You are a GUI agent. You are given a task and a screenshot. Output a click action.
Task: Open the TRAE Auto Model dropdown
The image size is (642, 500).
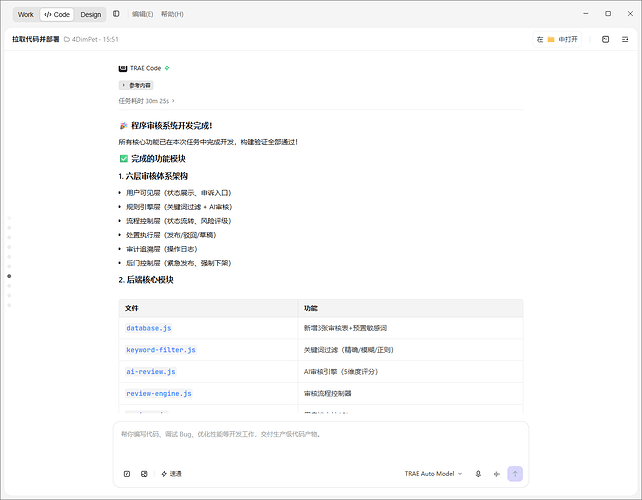[x=433, y=474]
